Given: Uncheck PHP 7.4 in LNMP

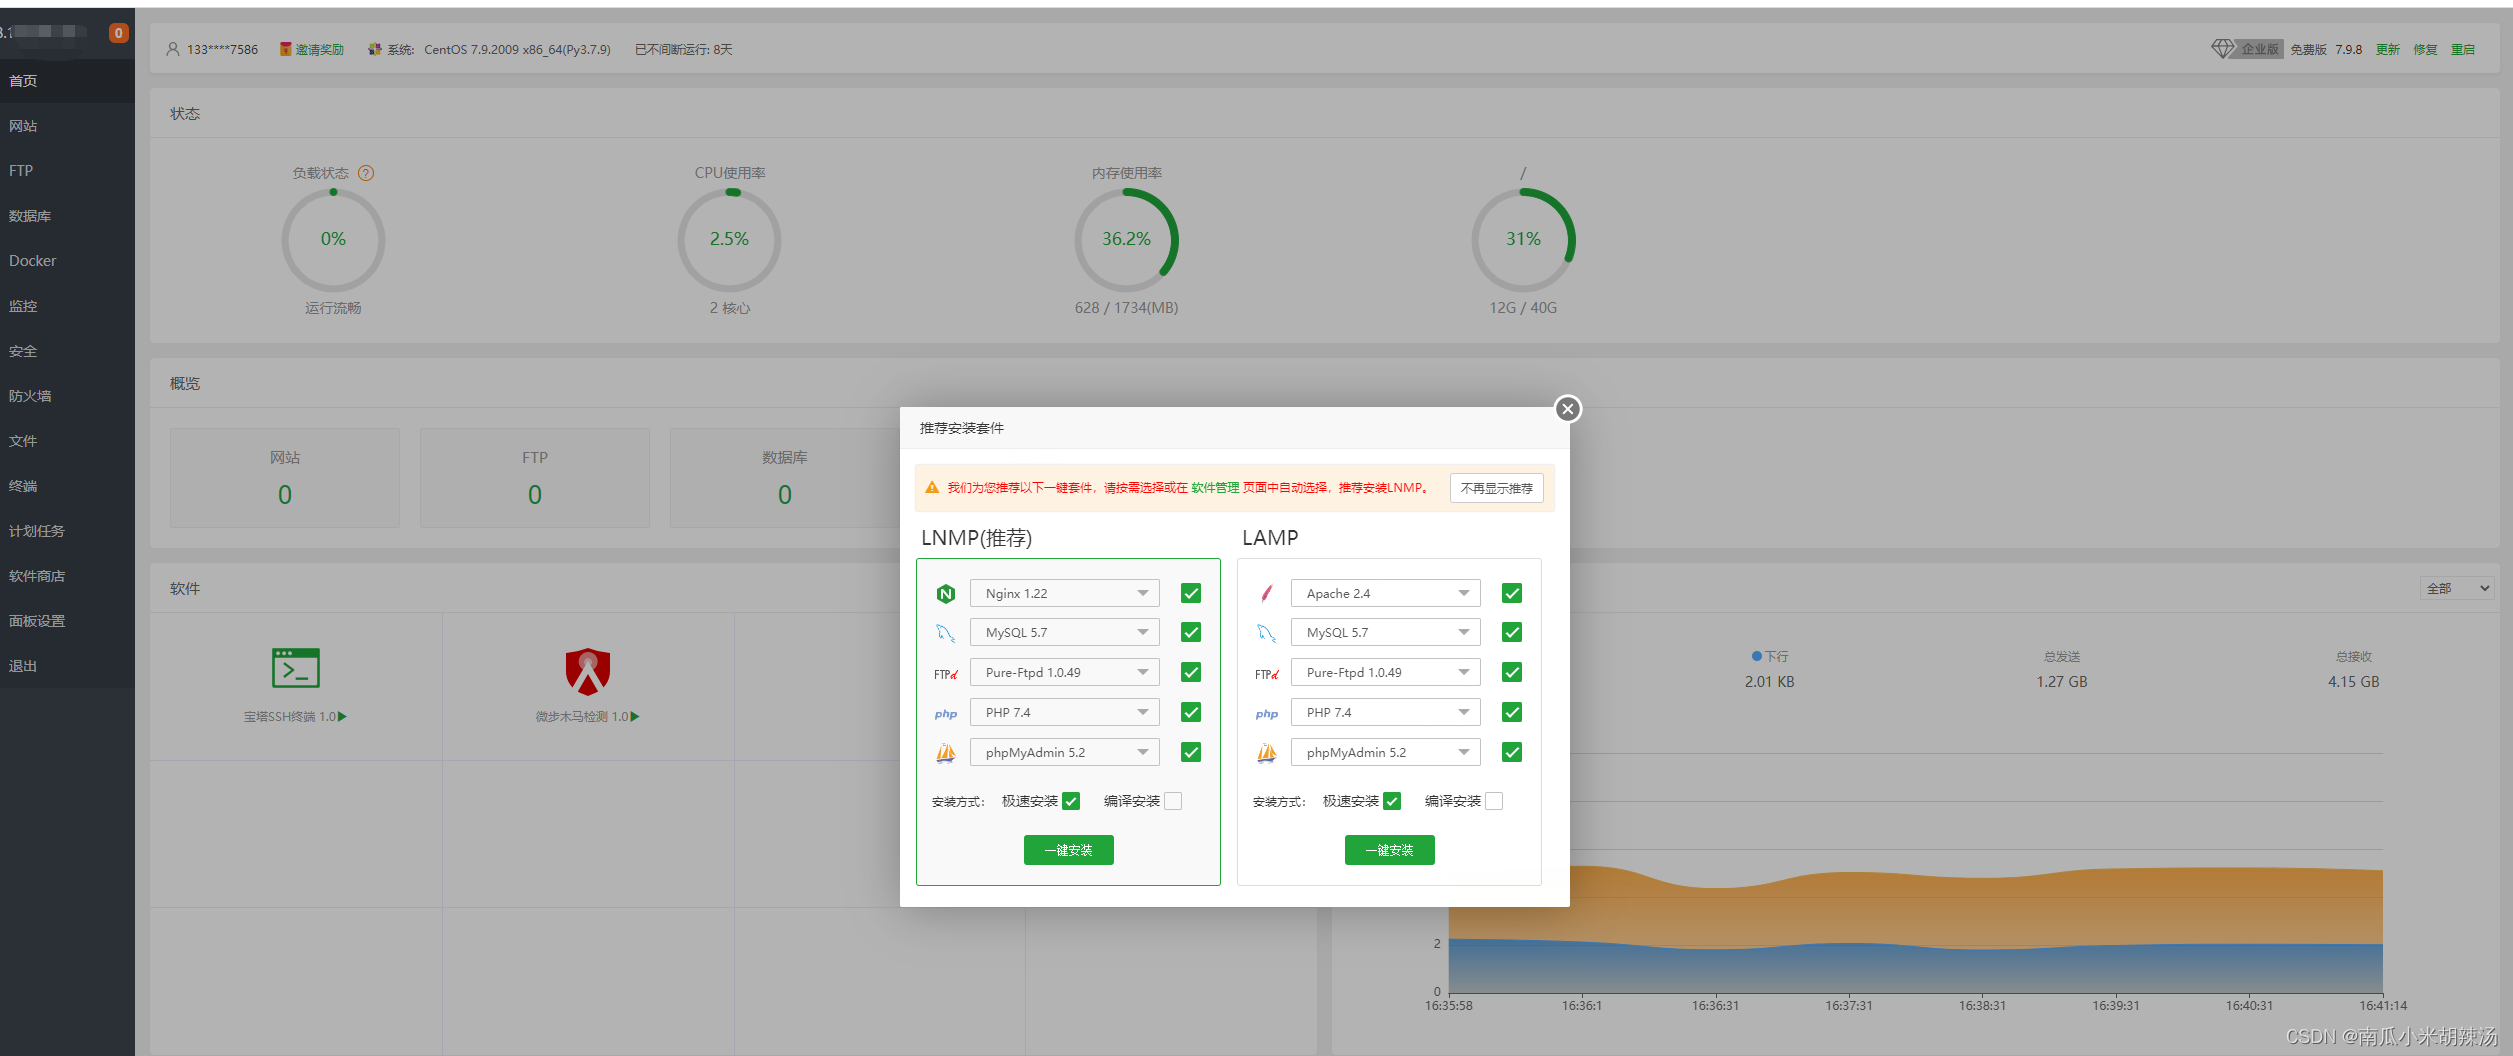Looking at the screenshot, I should pyautogui.click(x=1191, y=713).
